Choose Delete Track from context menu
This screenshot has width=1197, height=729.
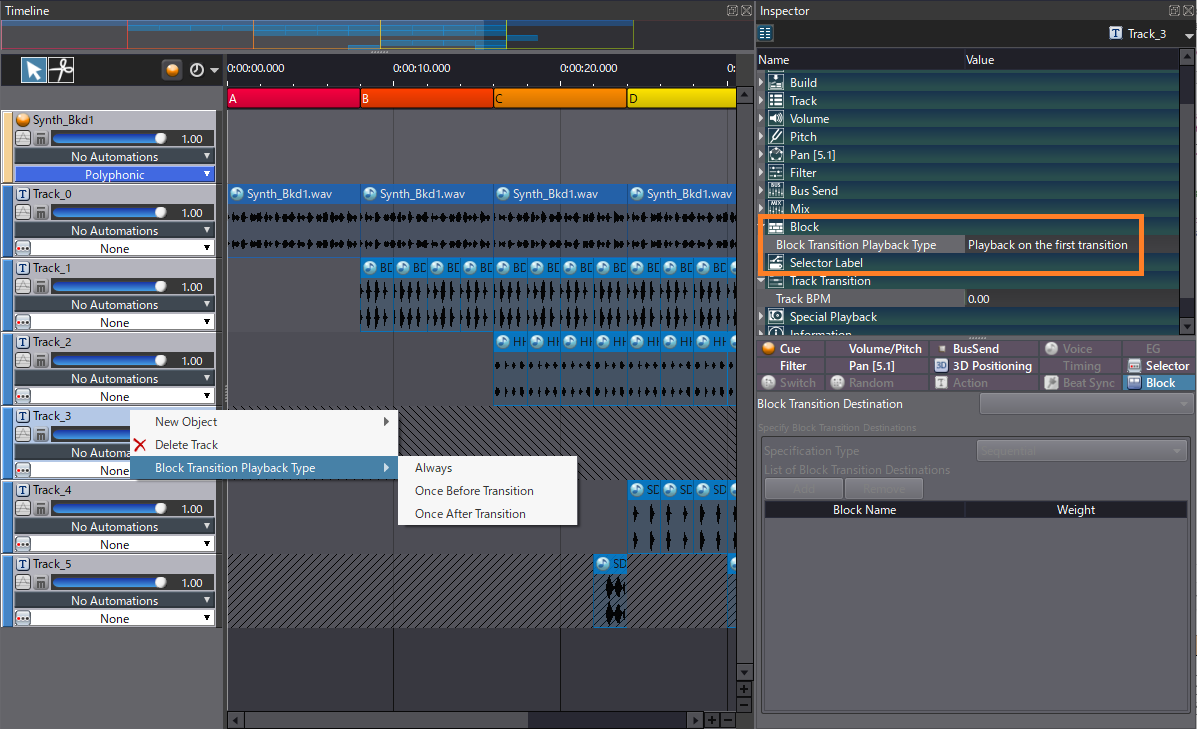[x=264, y=444]
